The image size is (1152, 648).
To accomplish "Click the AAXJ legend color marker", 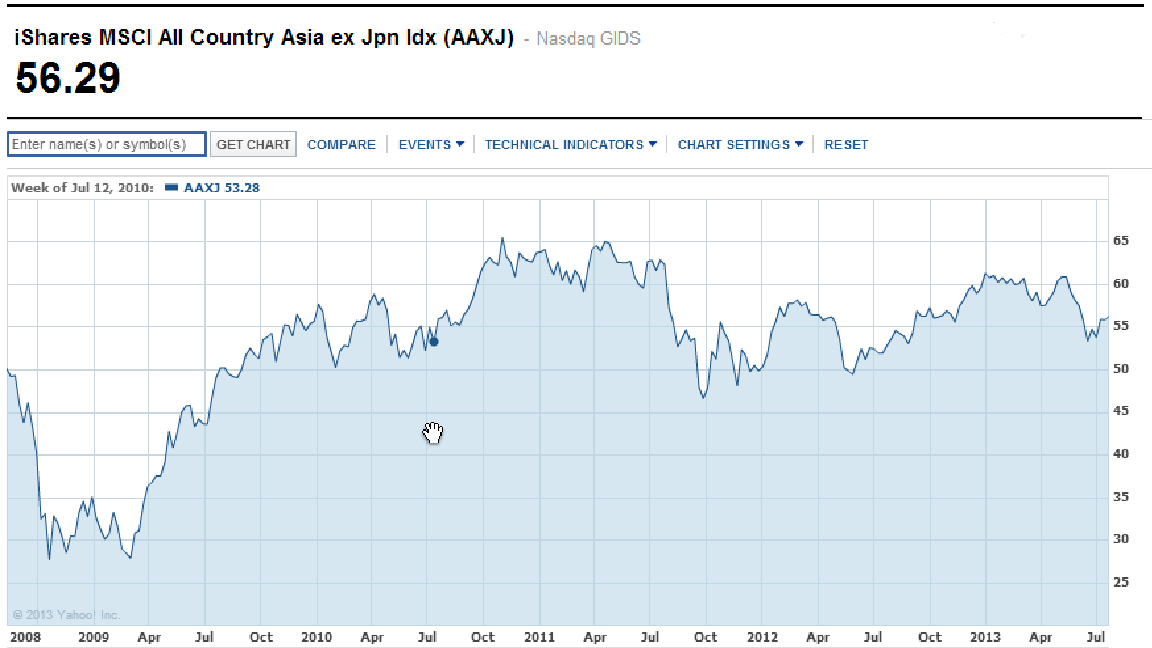I will tap(171, 187).
